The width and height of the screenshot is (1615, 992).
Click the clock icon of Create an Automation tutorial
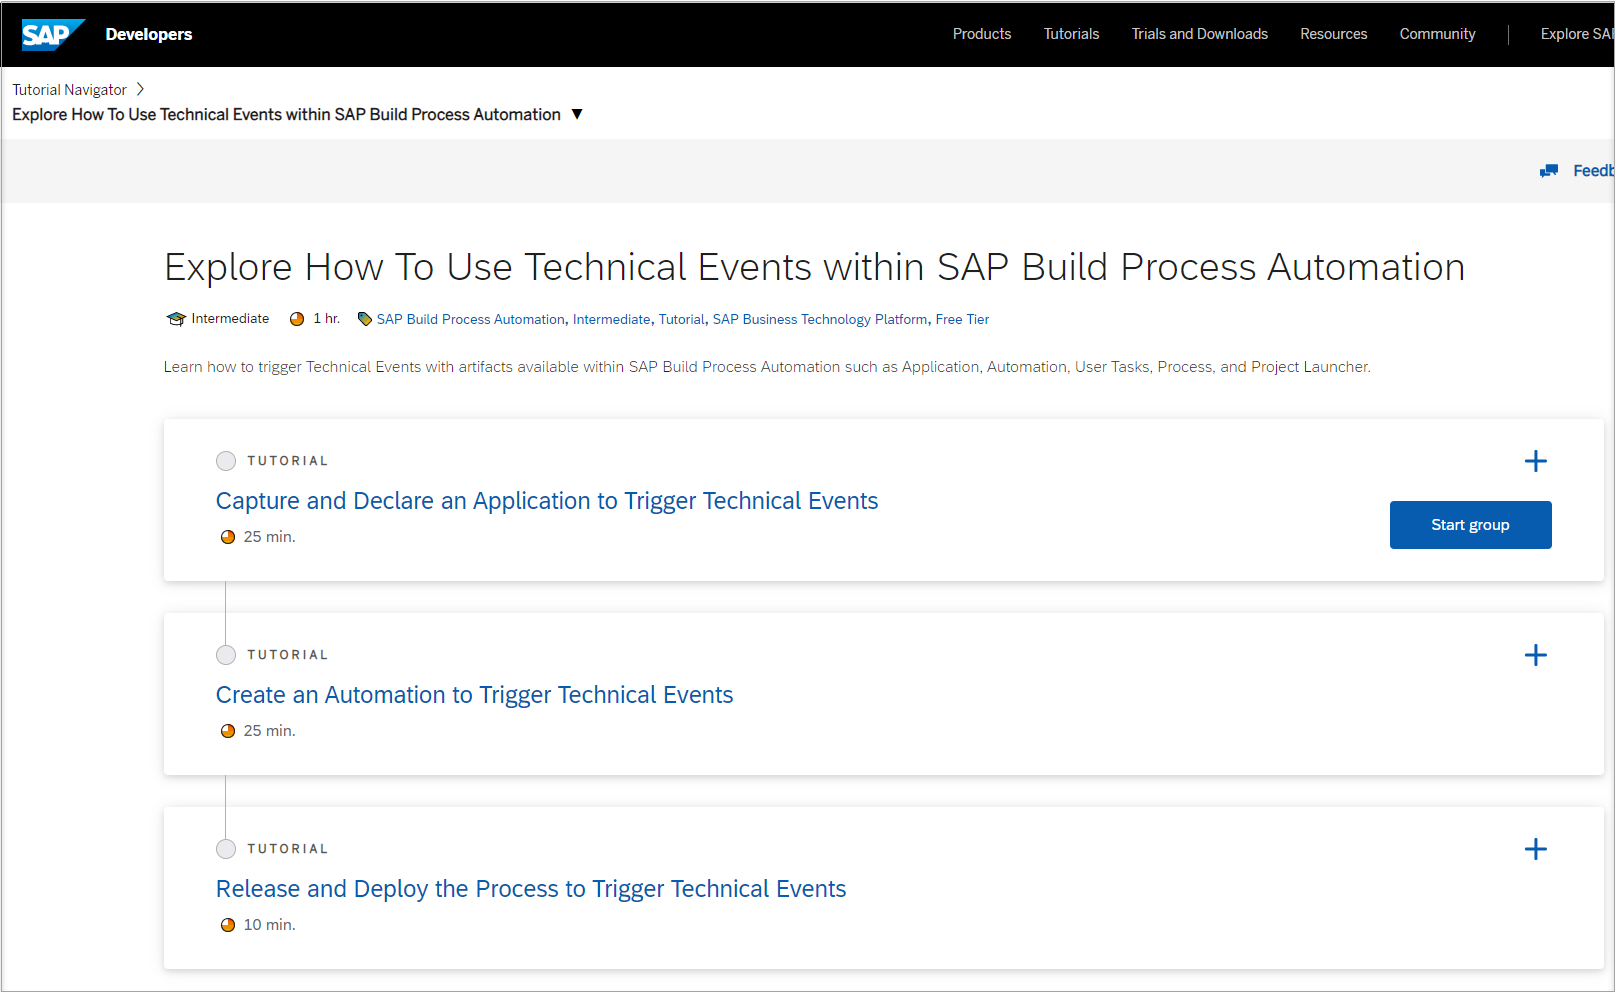coord(228,731)
